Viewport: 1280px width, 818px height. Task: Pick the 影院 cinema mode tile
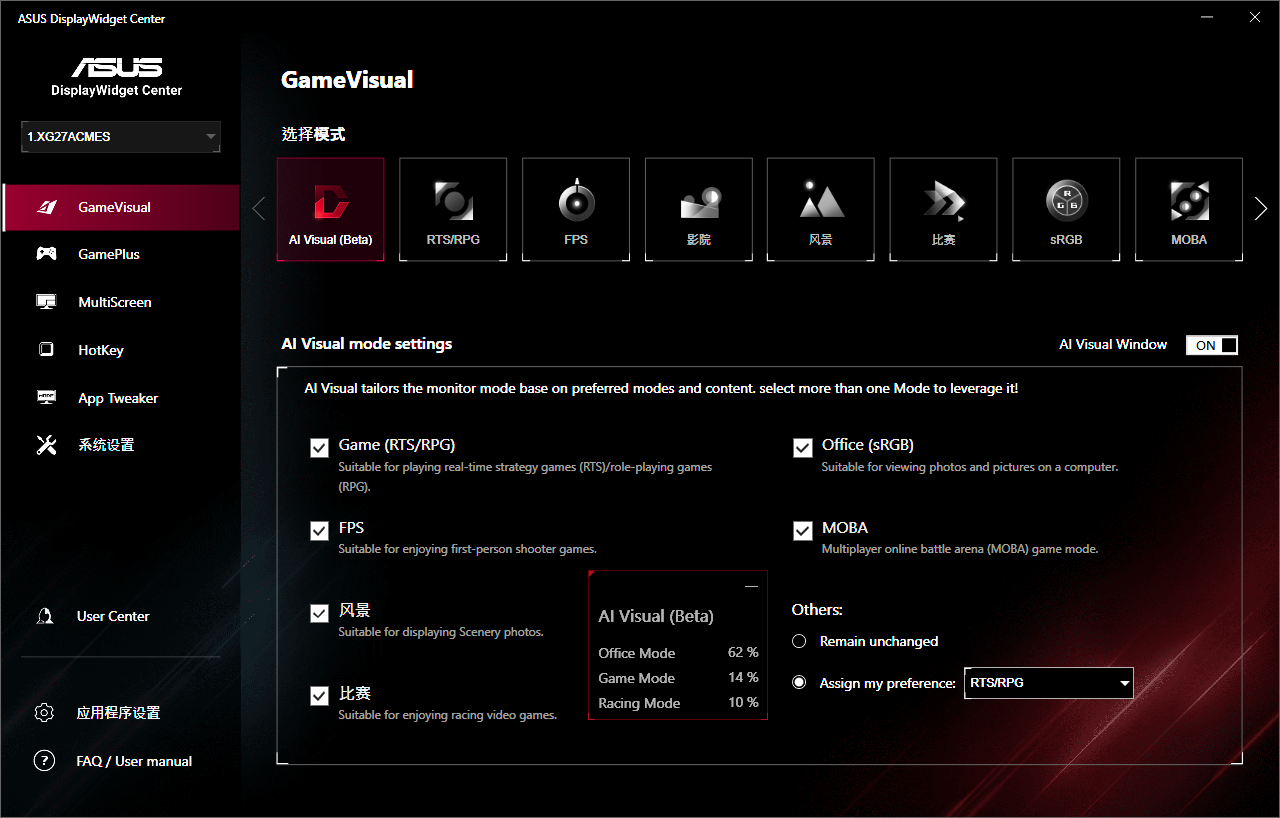(699, 209)
